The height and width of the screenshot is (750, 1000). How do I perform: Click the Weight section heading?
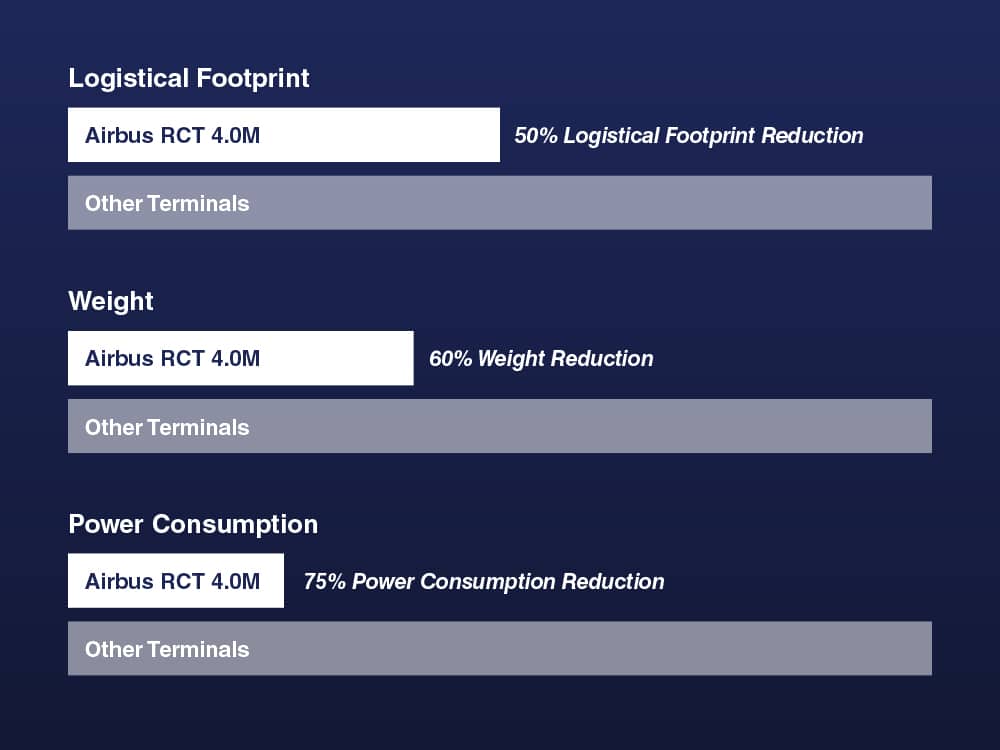click(x=111, y=302)
